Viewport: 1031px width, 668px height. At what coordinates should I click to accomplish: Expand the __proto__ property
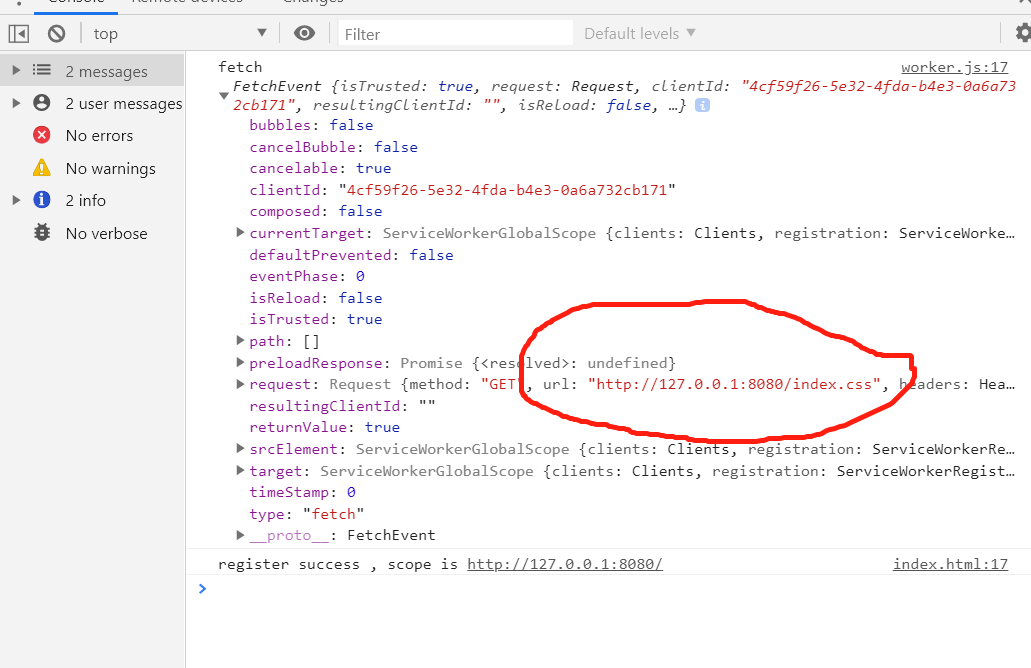coord(240,535)
